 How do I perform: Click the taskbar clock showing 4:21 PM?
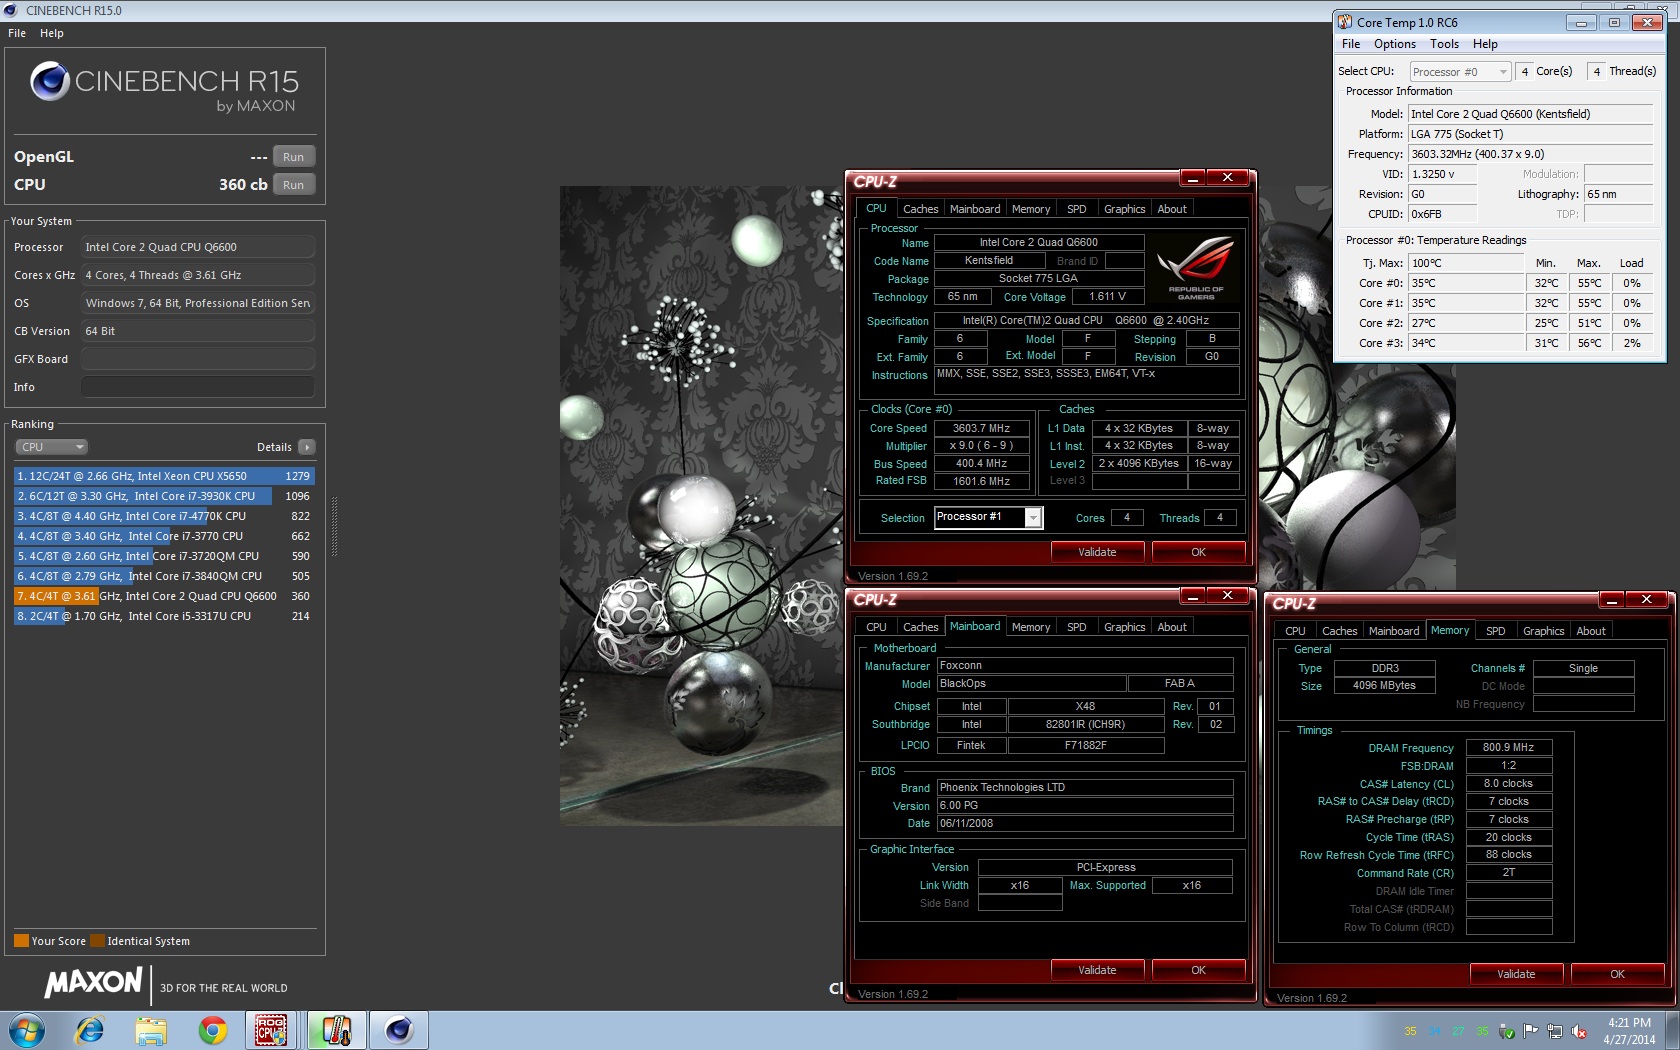(1629, 1031)
